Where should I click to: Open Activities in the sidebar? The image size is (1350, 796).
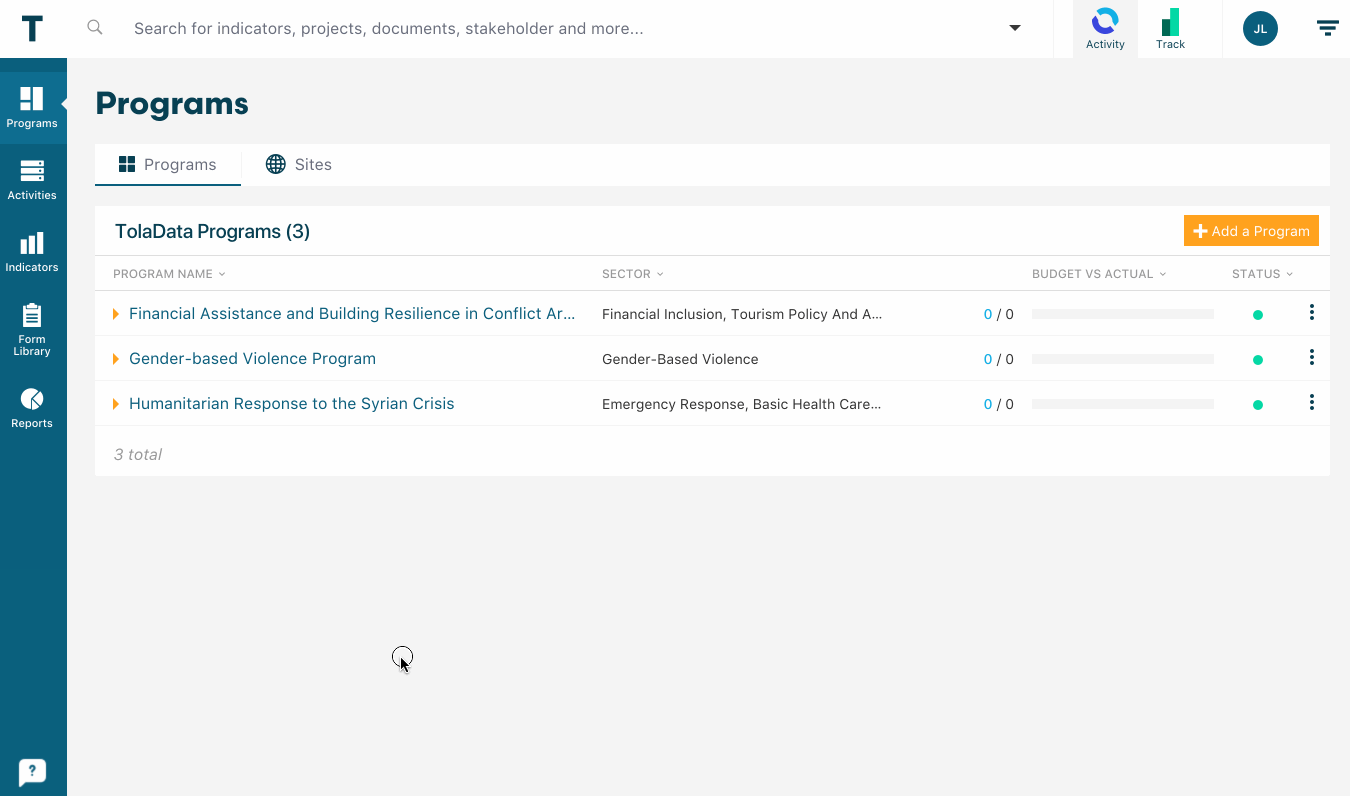pos(32,180)
